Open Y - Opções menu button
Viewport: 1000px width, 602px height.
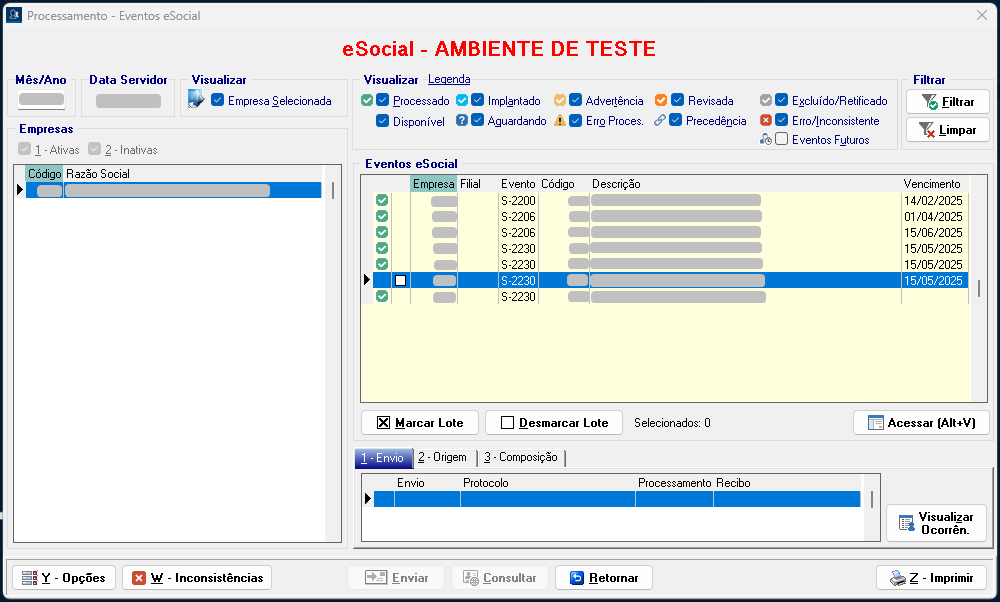click(x=64, y=578)
